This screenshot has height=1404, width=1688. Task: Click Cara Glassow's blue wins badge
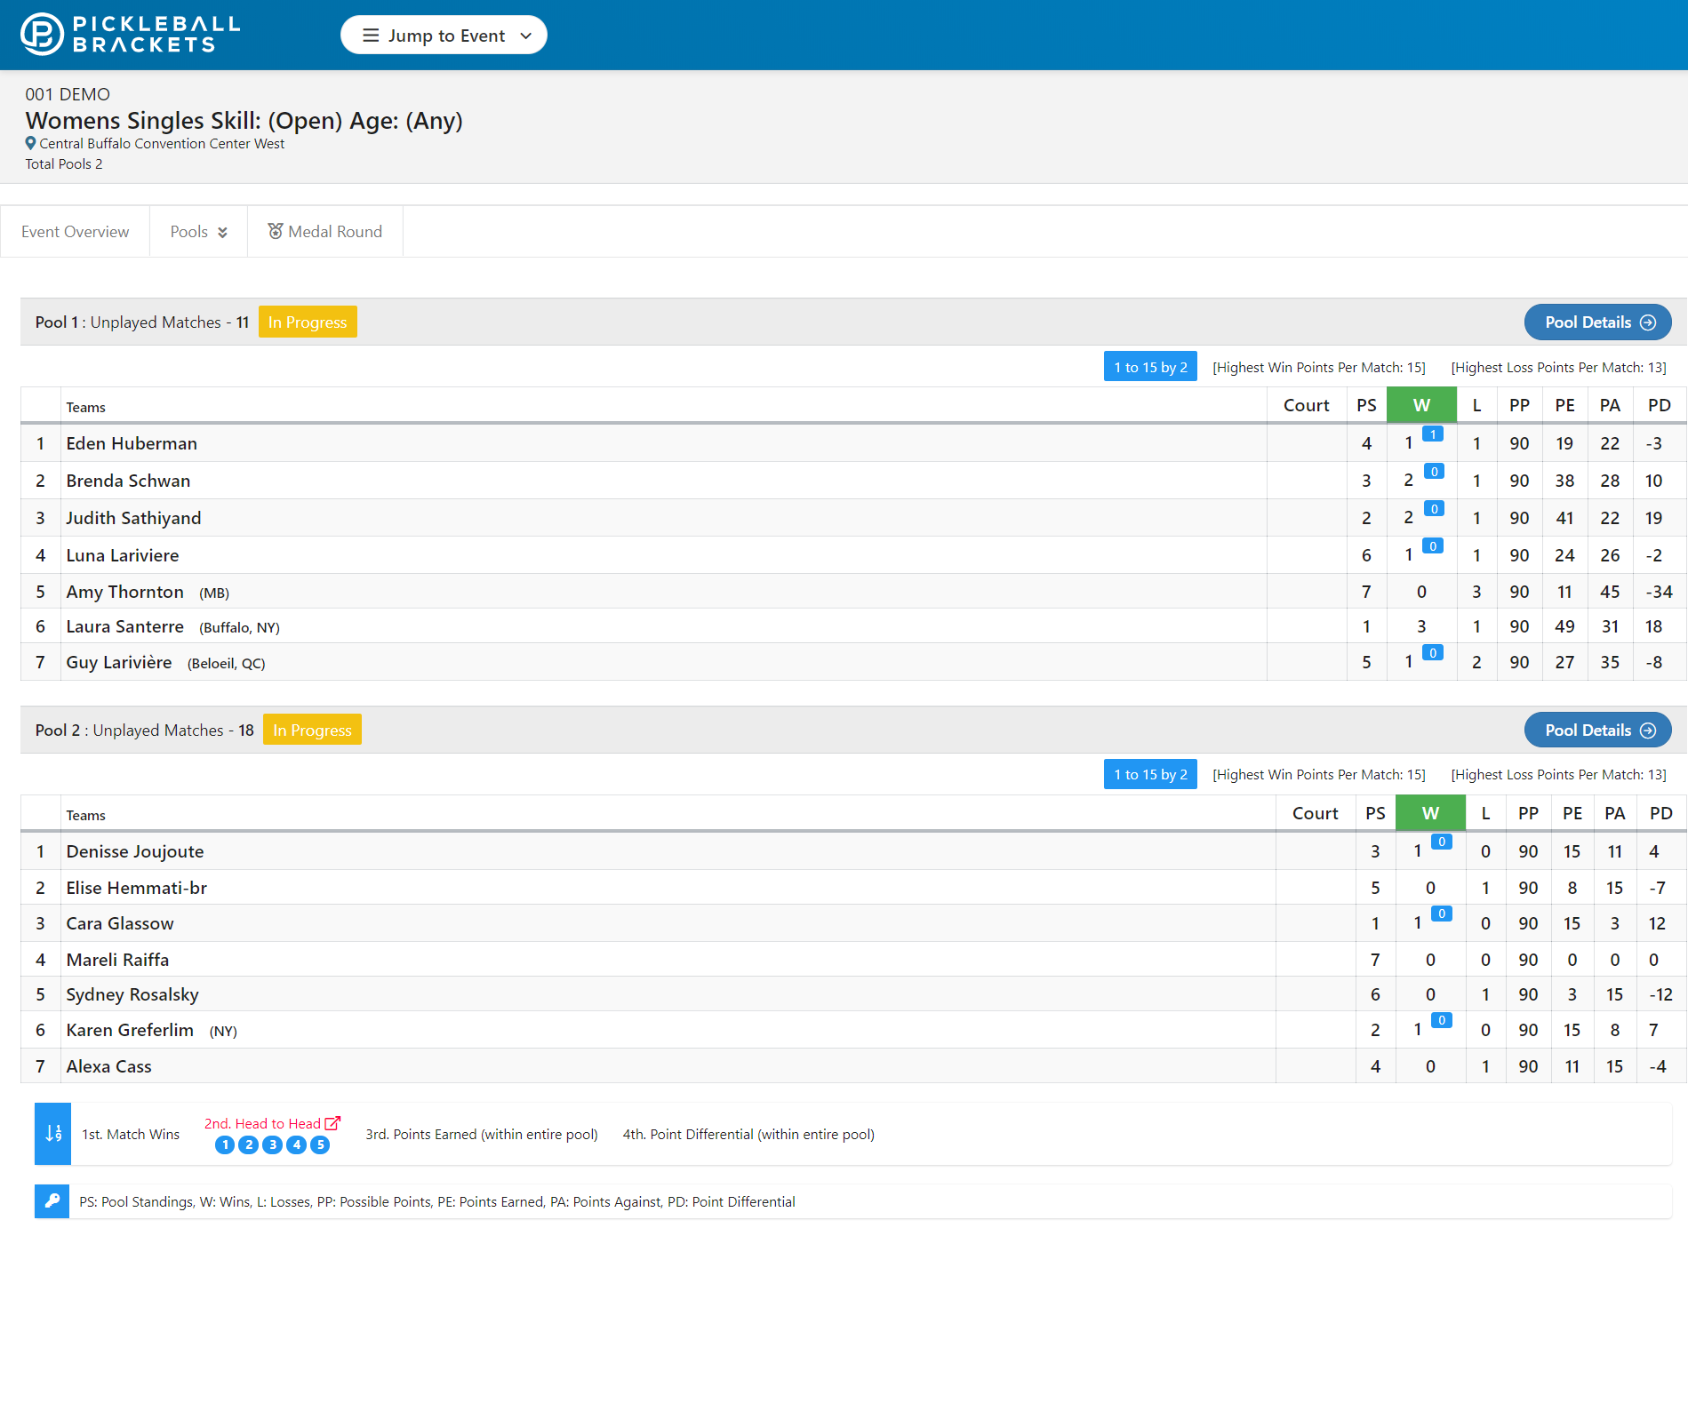[x=1441, y=914]
